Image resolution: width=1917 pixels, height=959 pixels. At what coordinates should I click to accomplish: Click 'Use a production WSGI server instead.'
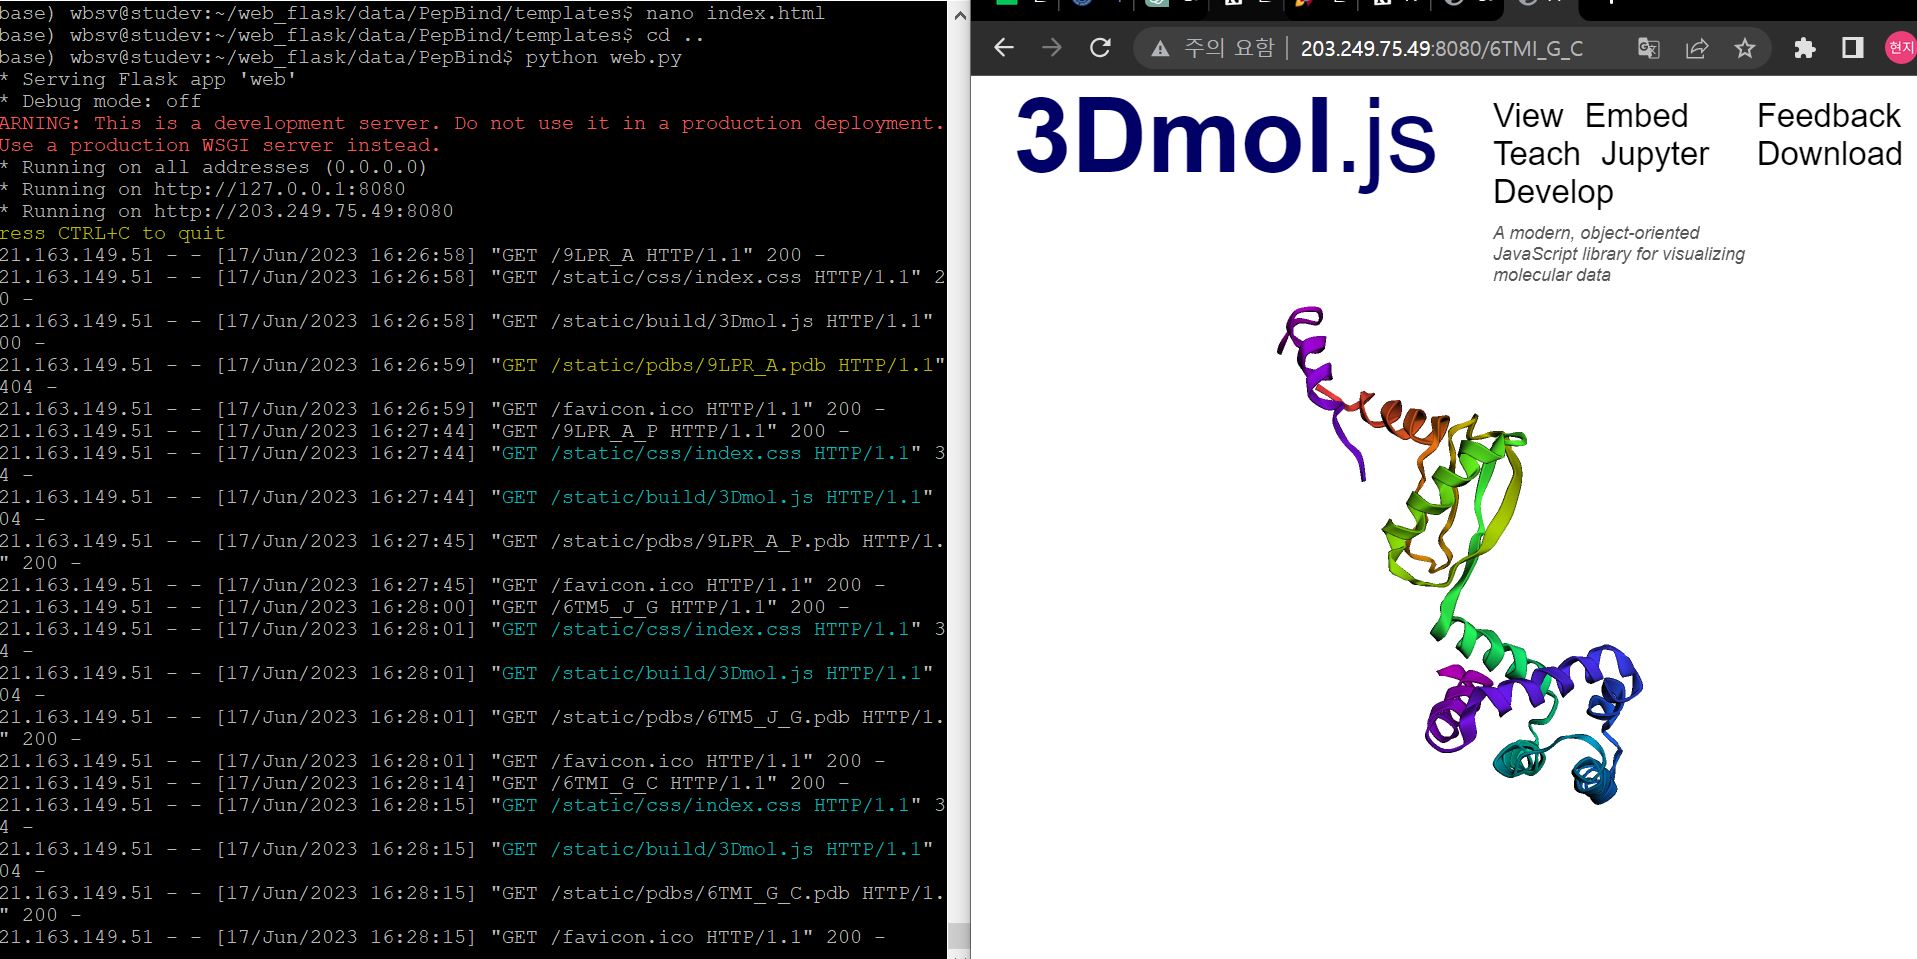[220, 145]
